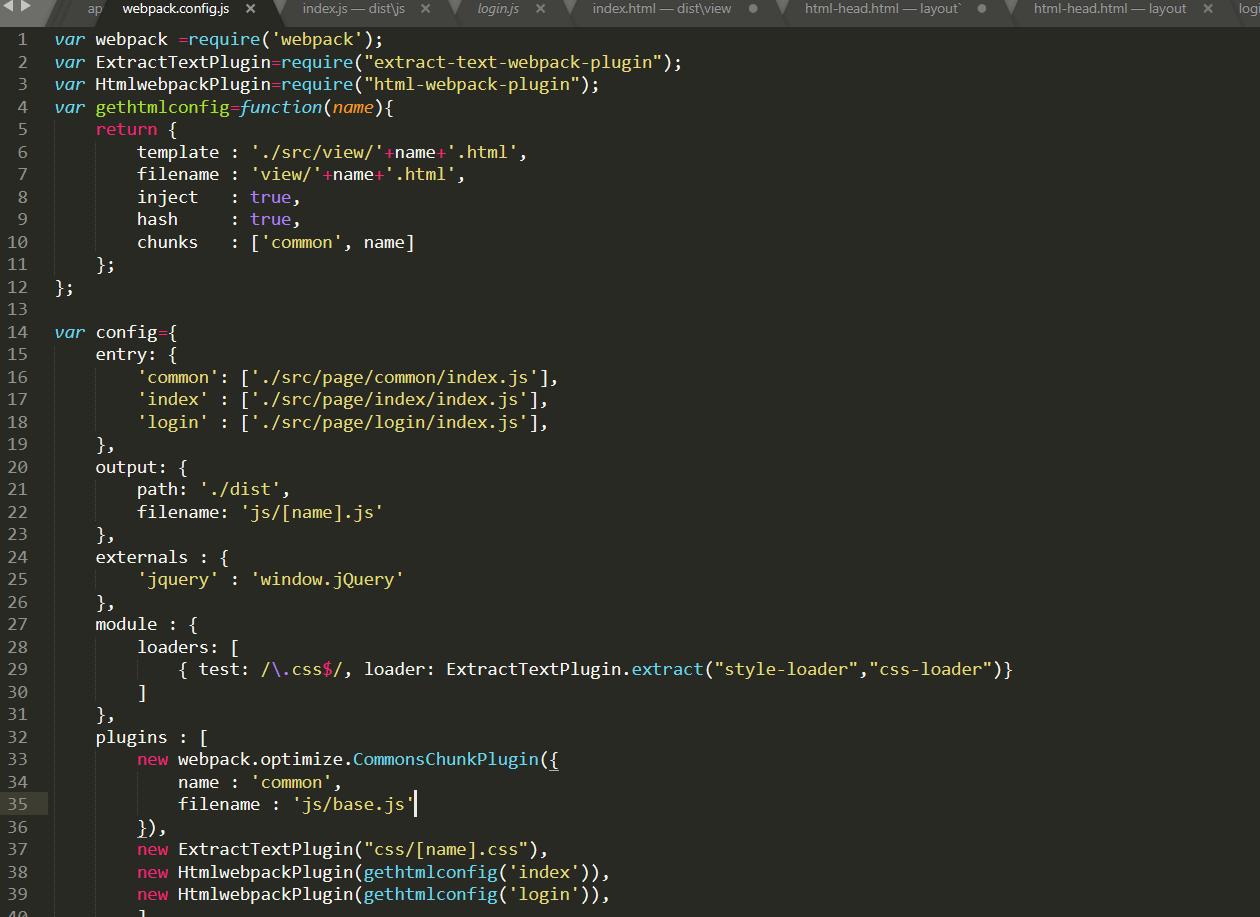
Task: Click the 'js/[name].js' filename string
Action: (312, 512)
